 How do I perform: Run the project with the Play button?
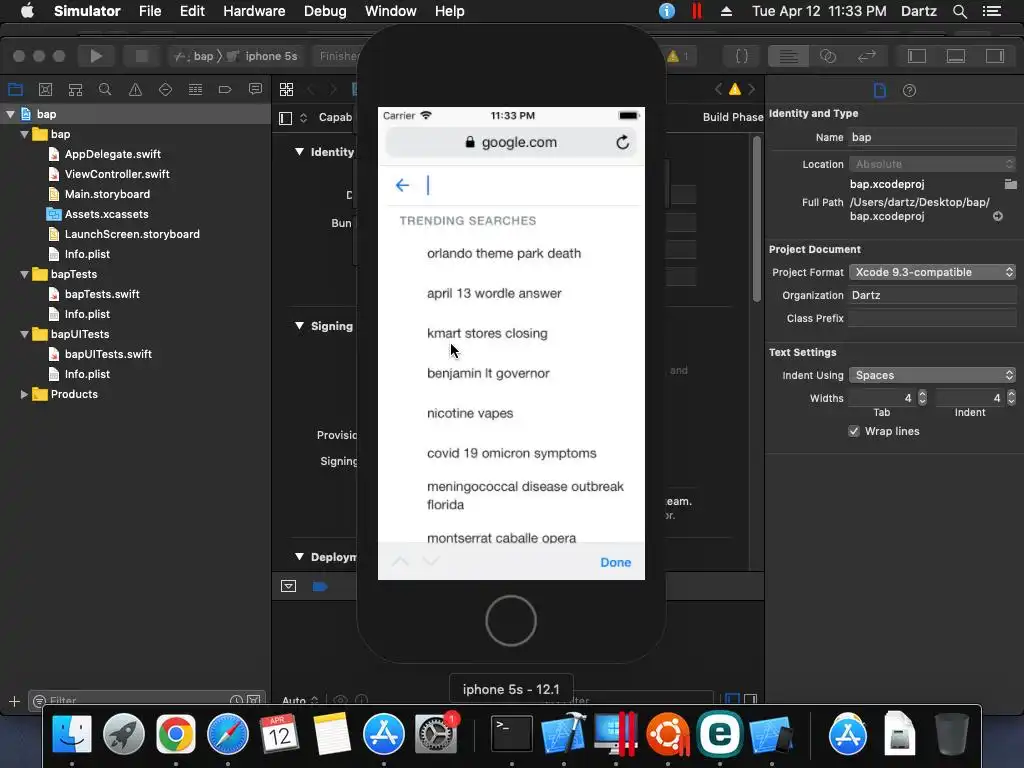pos(95,56)
